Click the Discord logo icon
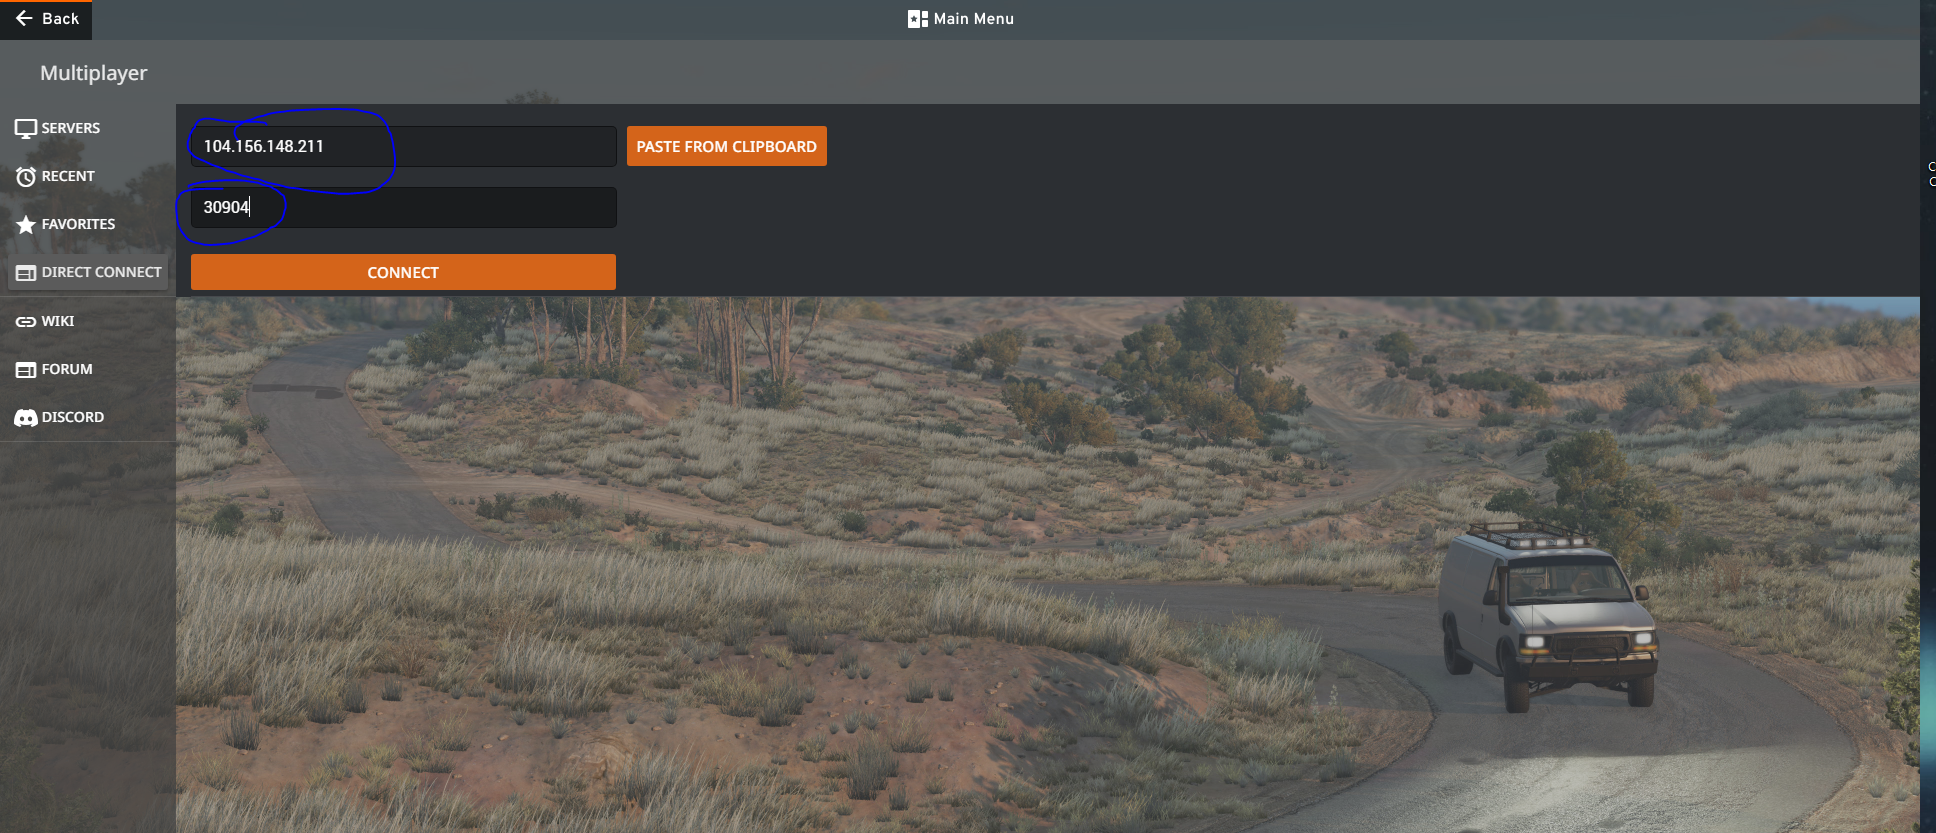 point(26,418)
